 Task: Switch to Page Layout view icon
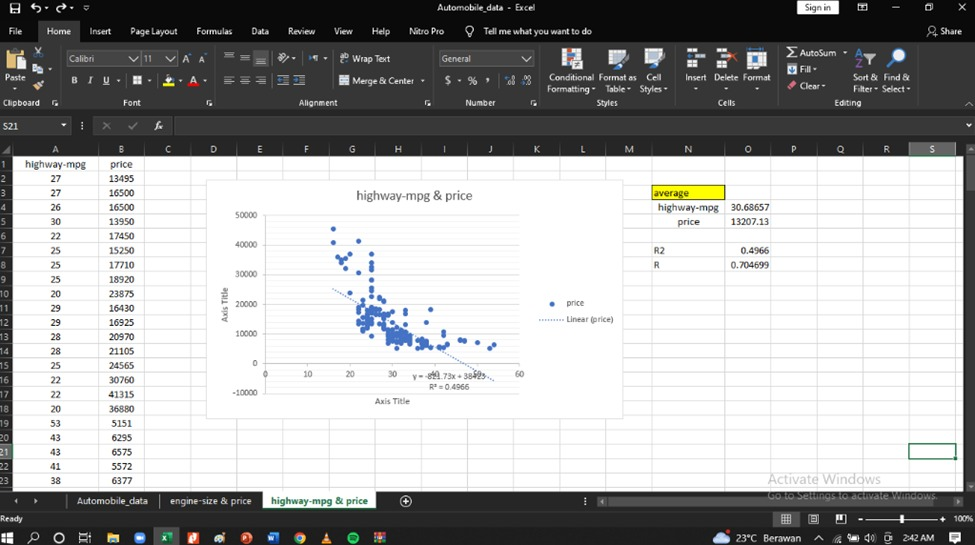pyautogui.click(x=813, y=519)
